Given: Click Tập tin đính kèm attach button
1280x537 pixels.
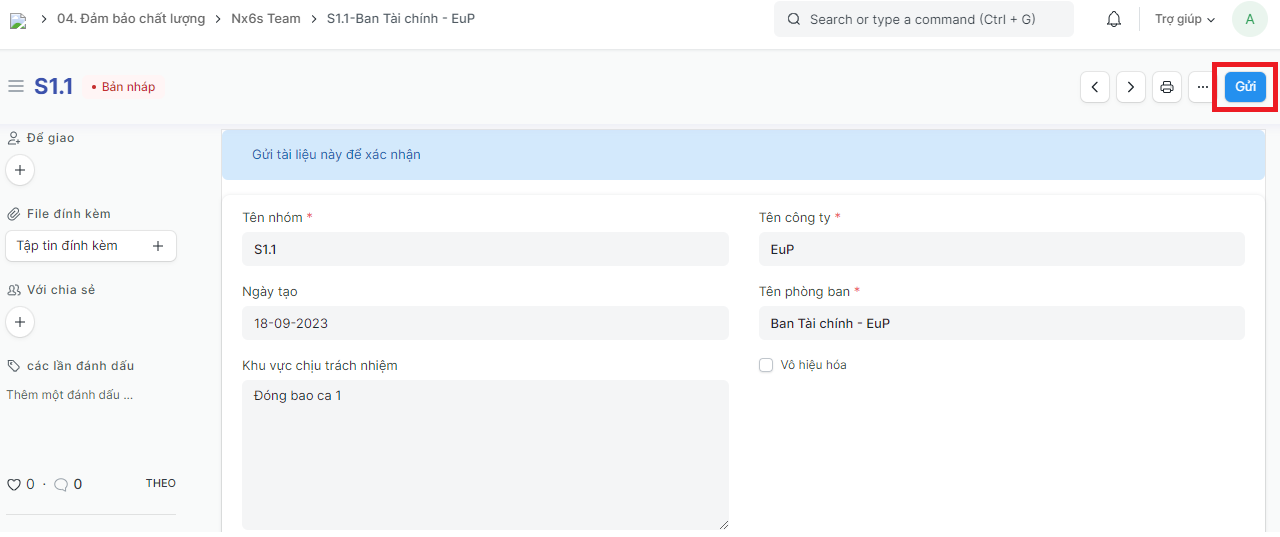Looking at the screenshot, I should 91,246.
